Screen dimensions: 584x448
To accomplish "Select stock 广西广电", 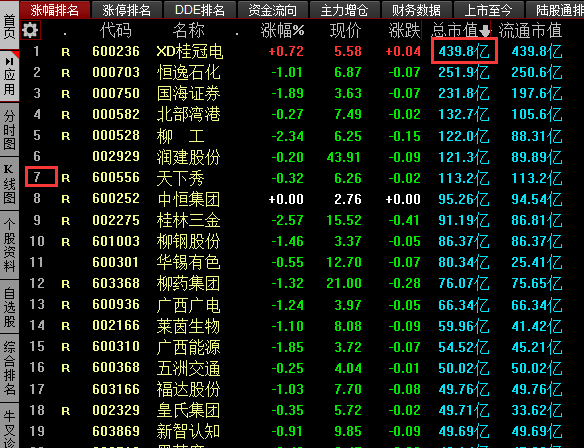I will (x=188, y=305).
